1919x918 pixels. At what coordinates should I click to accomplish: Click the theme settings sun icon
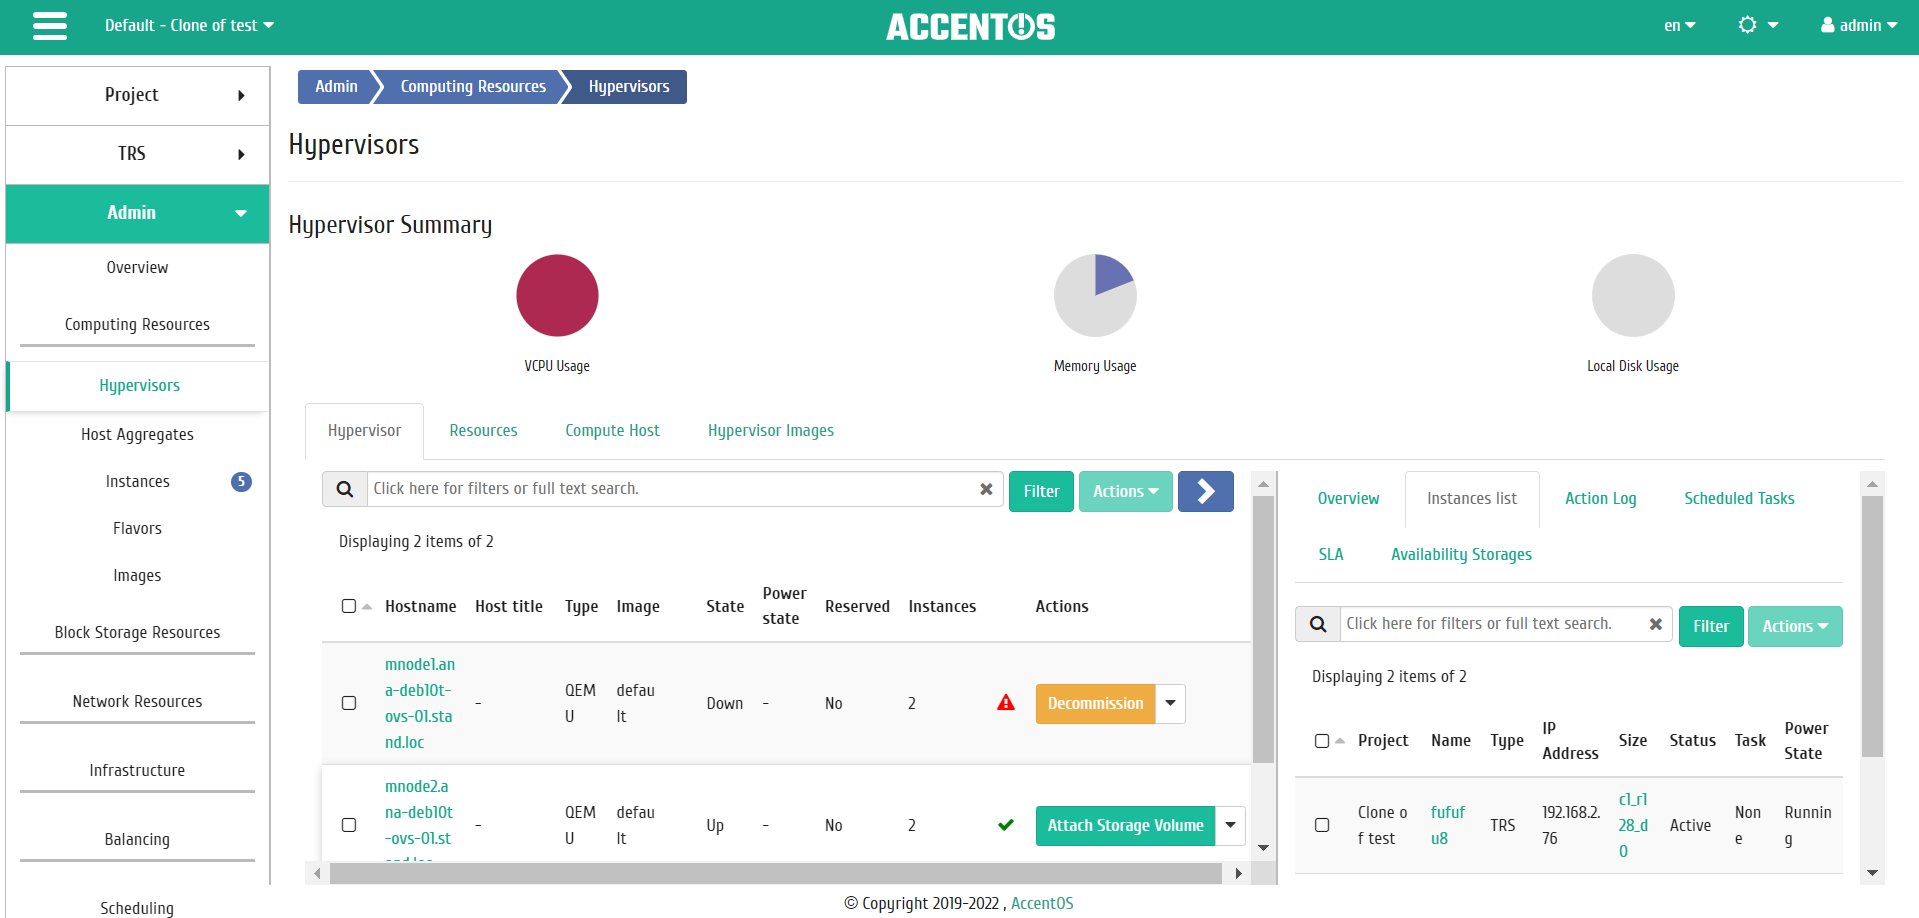[1747, 25]
